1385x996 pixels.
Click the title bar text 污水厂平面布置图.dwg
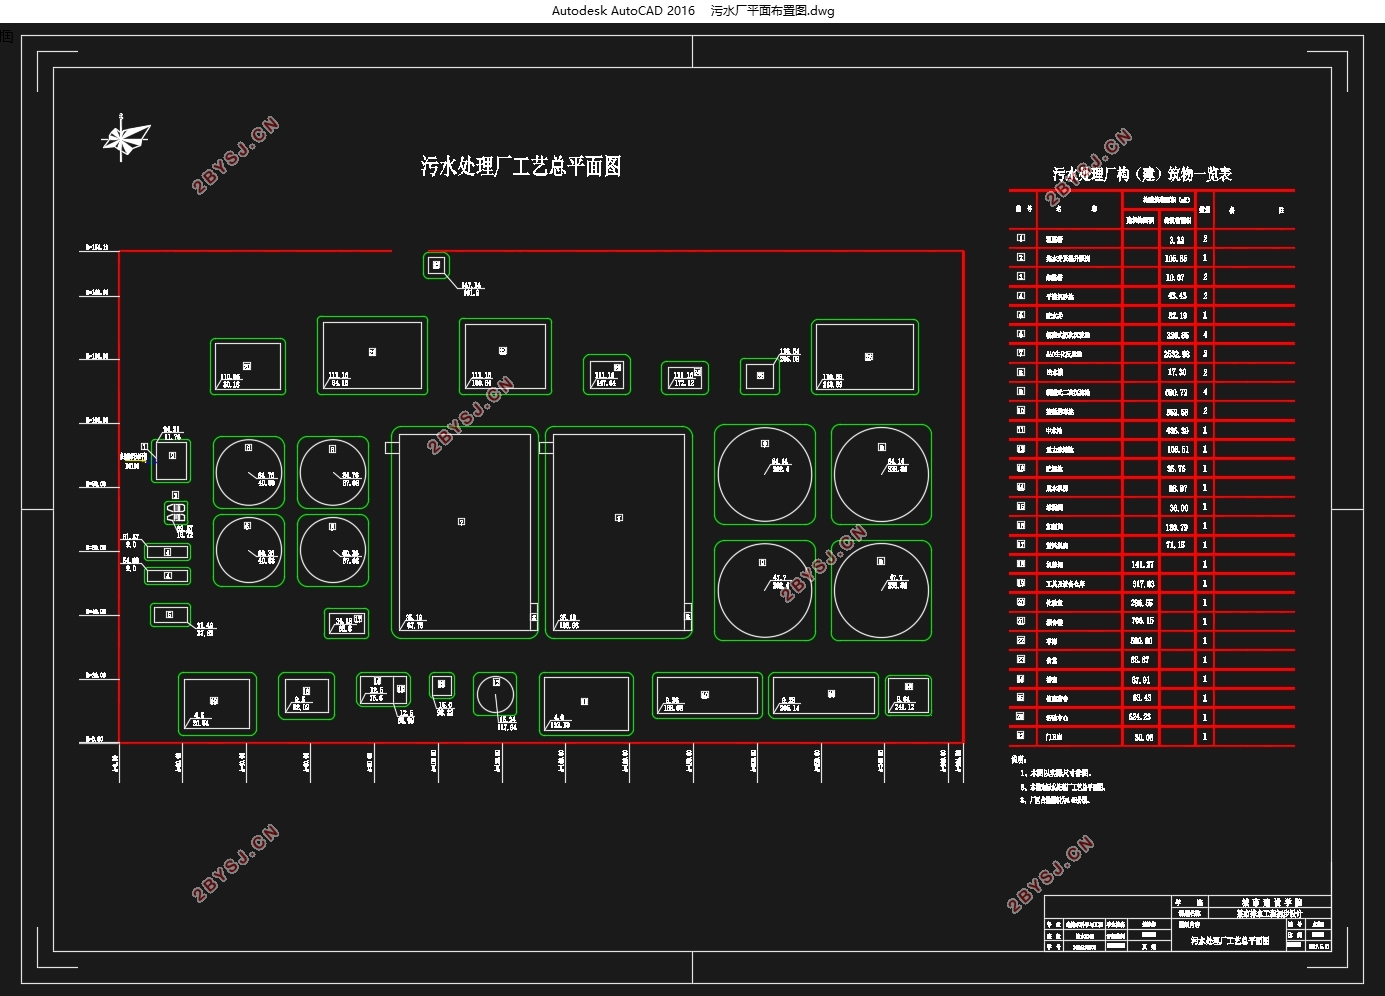772,11
